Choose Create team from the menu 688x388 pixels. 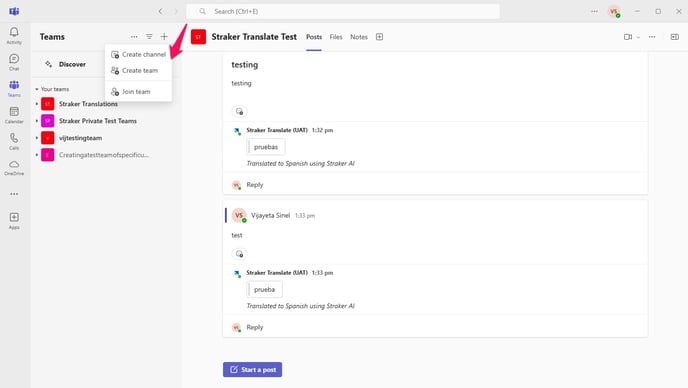click(x=139, y=71)
